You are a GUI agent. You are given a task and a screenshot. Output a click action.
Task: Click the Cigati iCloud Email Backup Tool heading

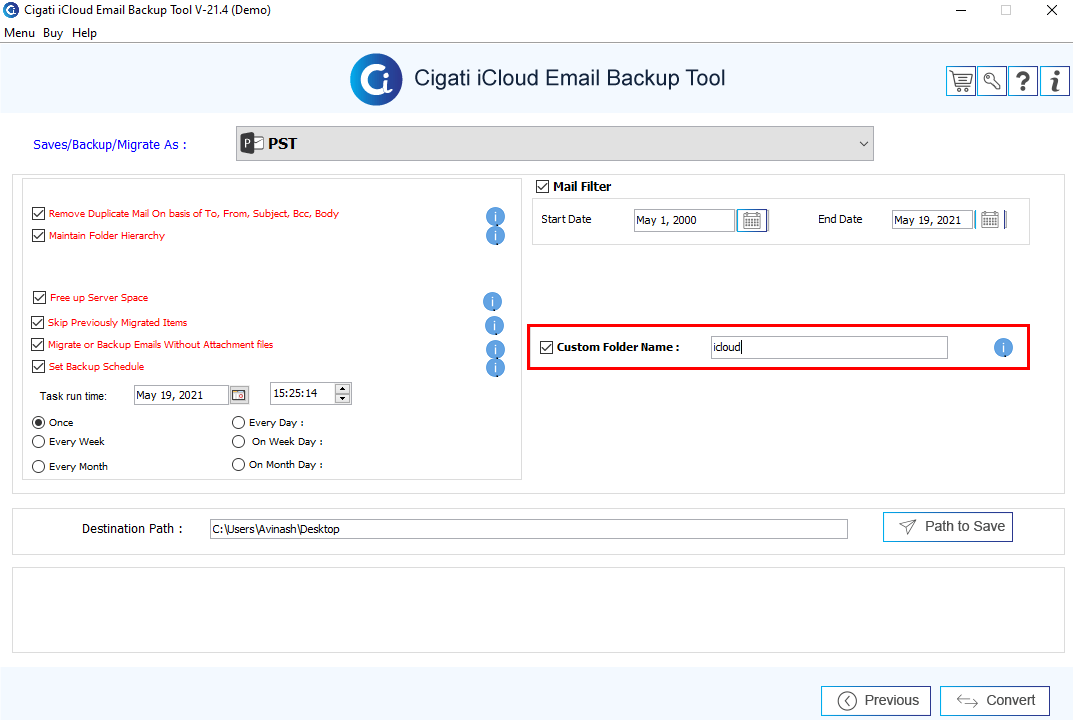click(569, 78)
